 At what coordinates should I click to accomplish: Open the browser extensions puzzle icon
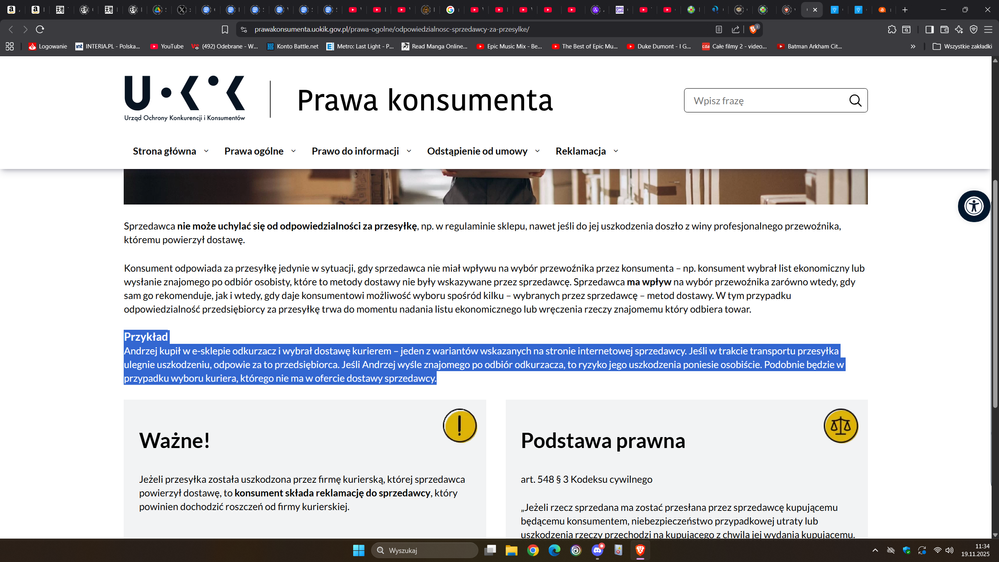tap(892, 29)
